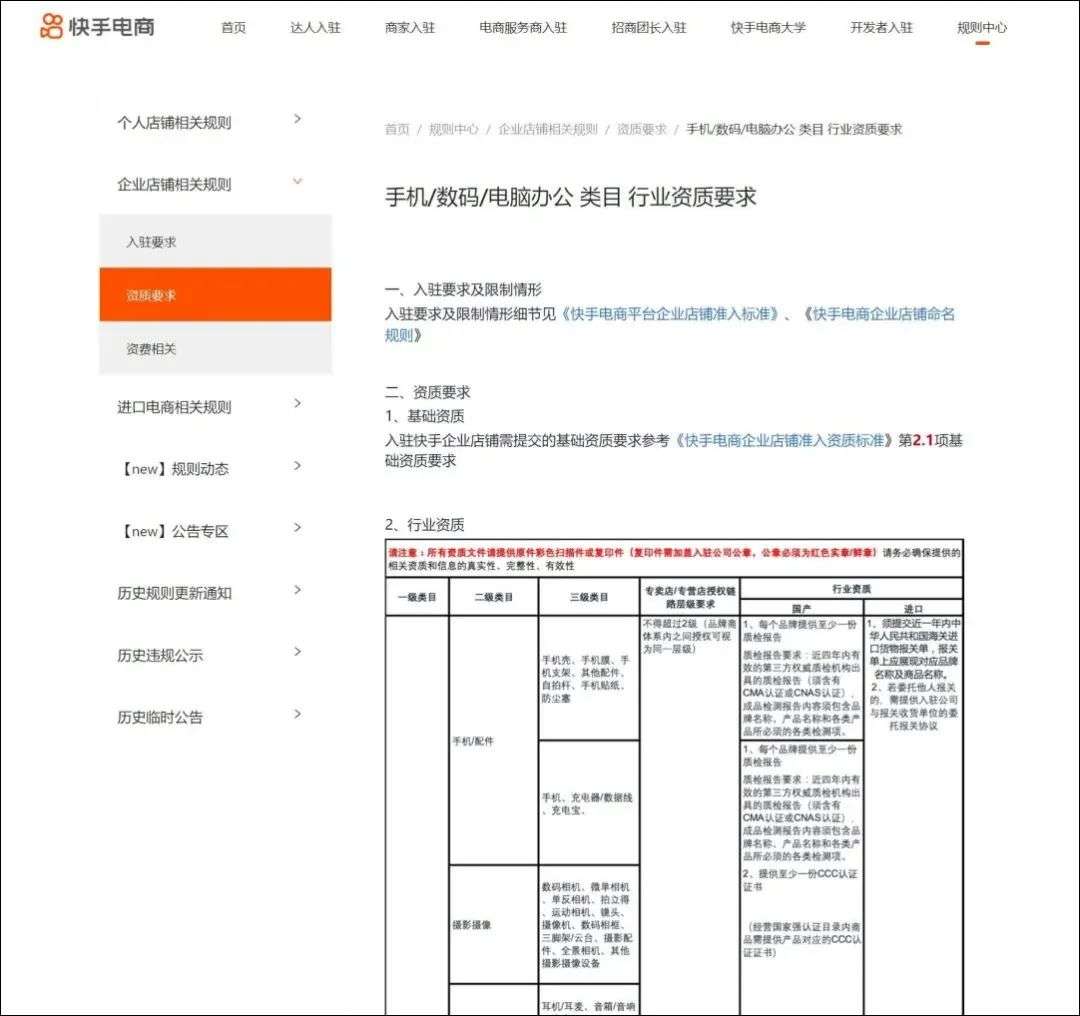Open 快手电商大学 navigation item
This screenshot has height=1016, width=1080.
pos(767,28)
